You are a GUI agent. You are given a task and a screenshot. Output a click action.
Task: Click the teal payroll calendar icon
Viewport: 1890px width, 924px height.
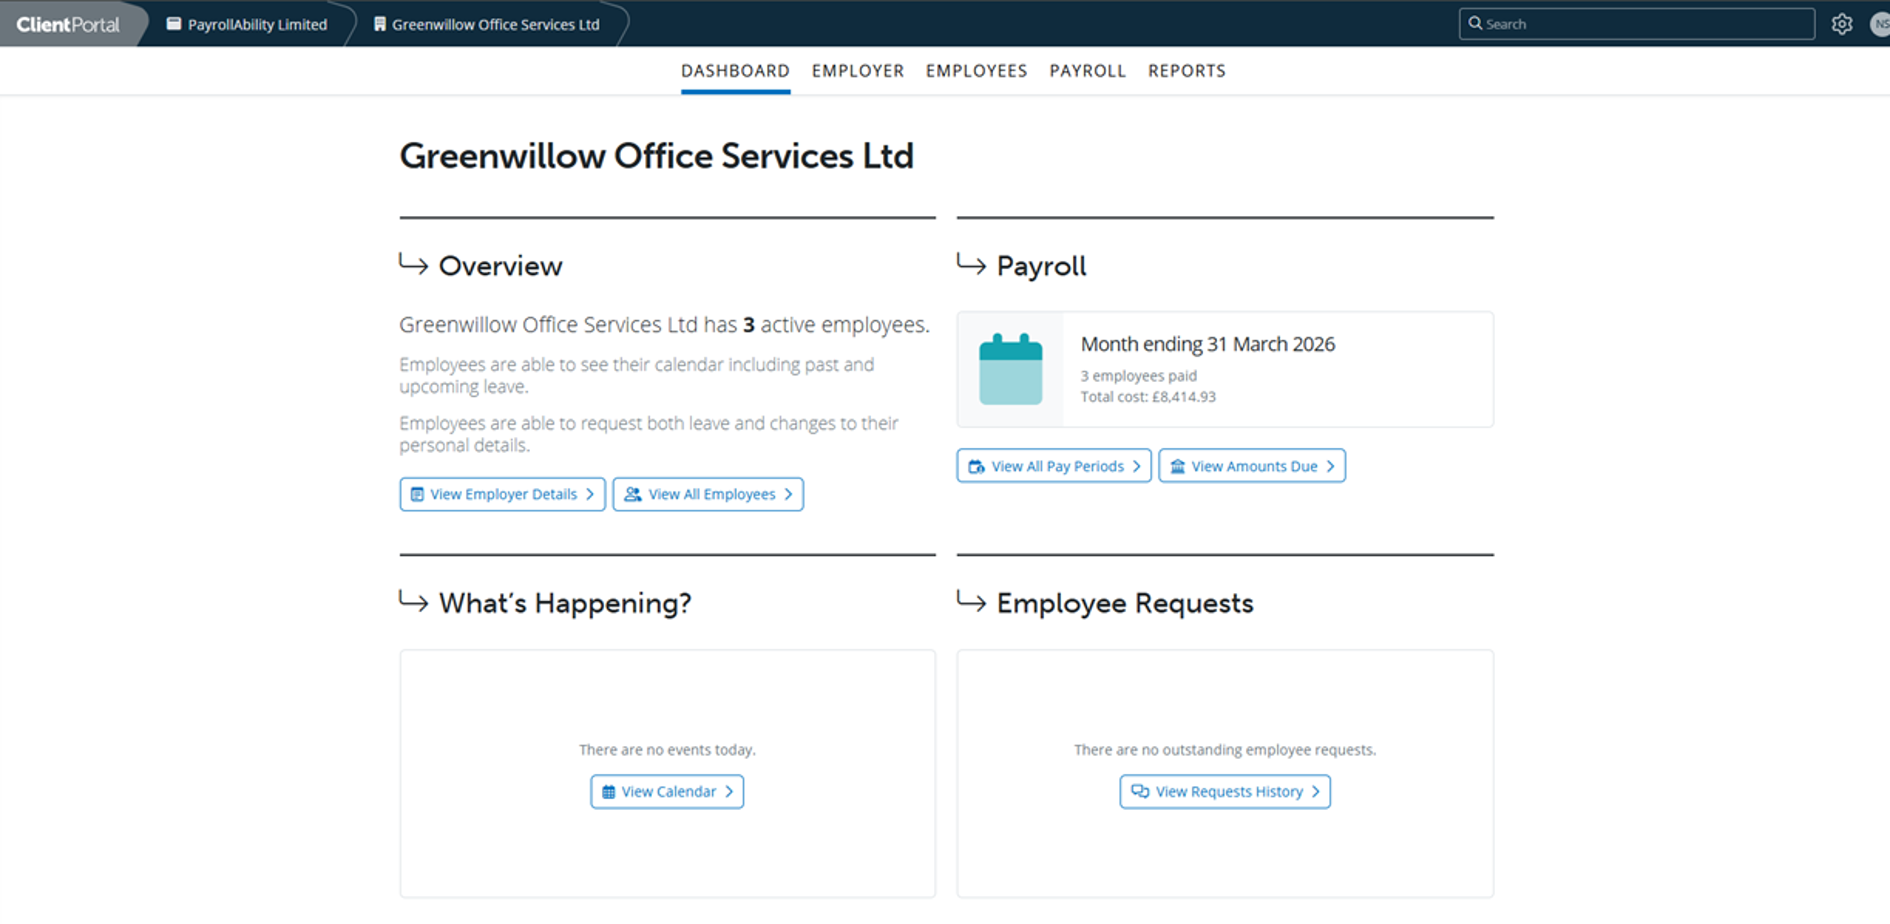tap(1010, 370)
